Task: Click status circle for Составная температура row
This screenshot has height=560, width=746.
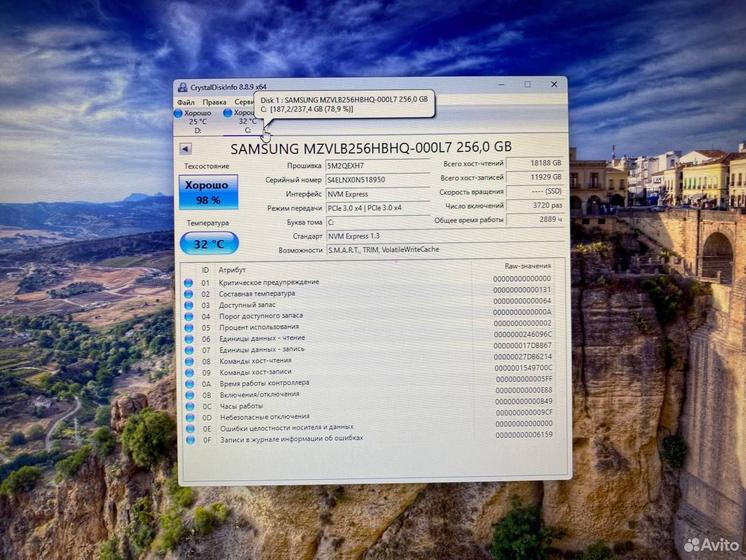Action: (188, 294)
